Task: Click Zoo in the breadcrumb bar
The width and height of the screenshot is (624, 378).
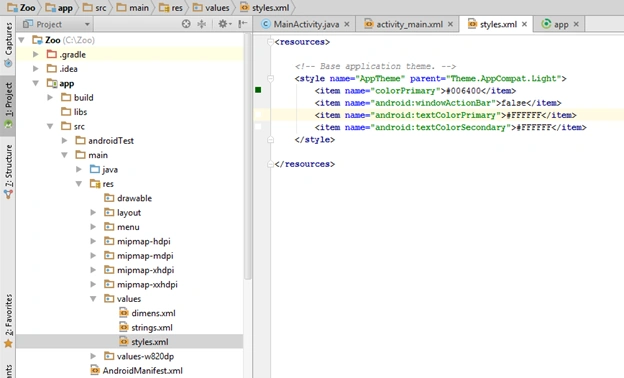Action: (x=22, y=8)
